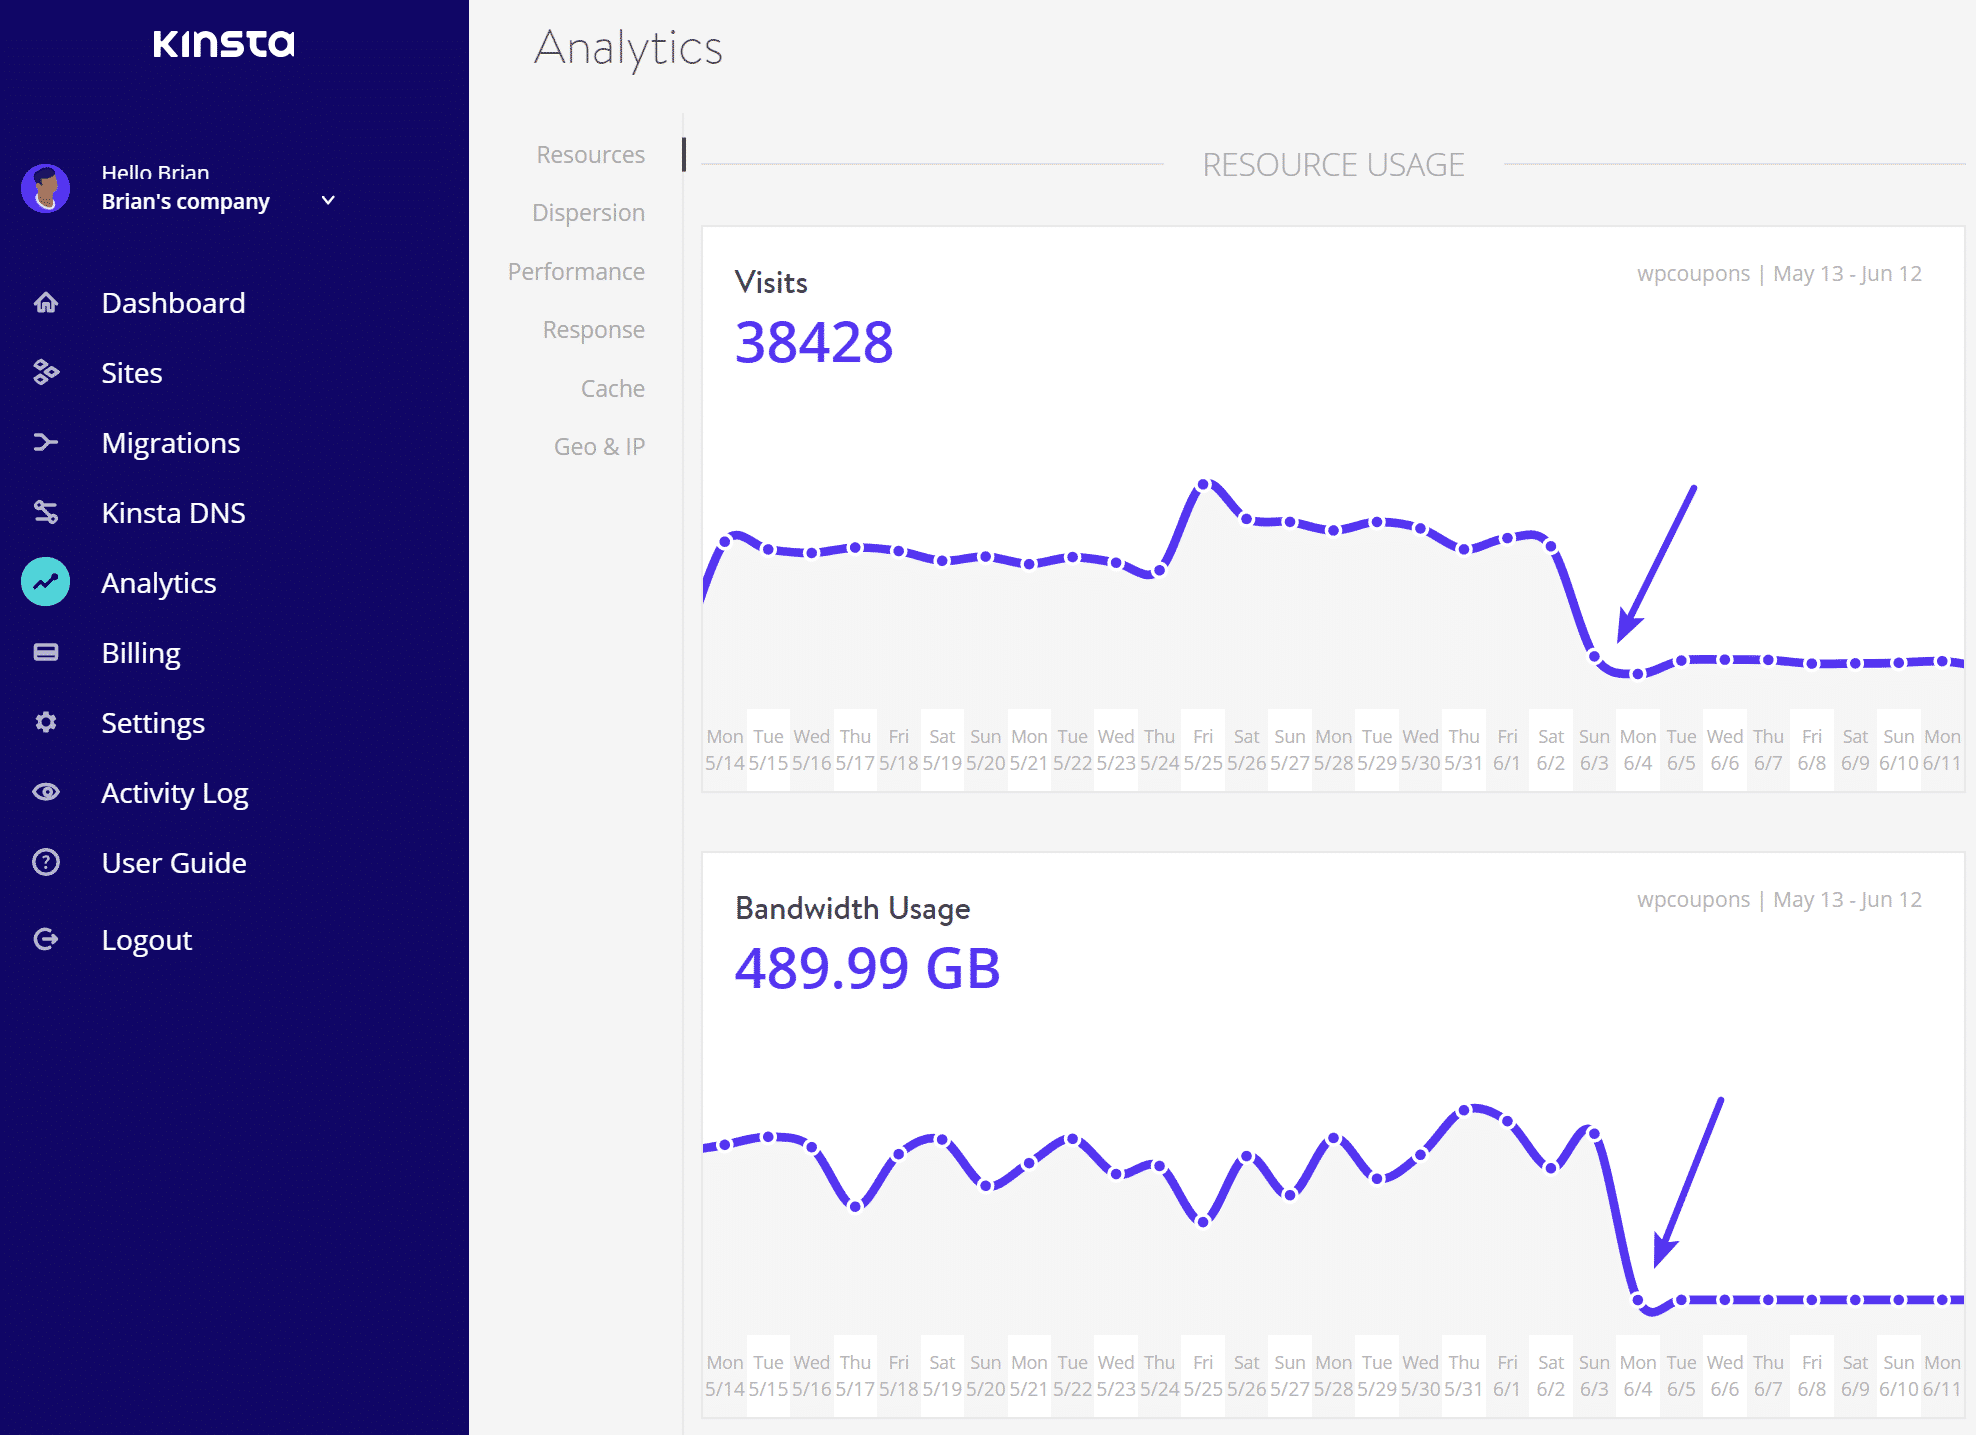The image size is (1976, 1435).
Task: Select the Resources analytics tab
Action: [x=591, y=153]
